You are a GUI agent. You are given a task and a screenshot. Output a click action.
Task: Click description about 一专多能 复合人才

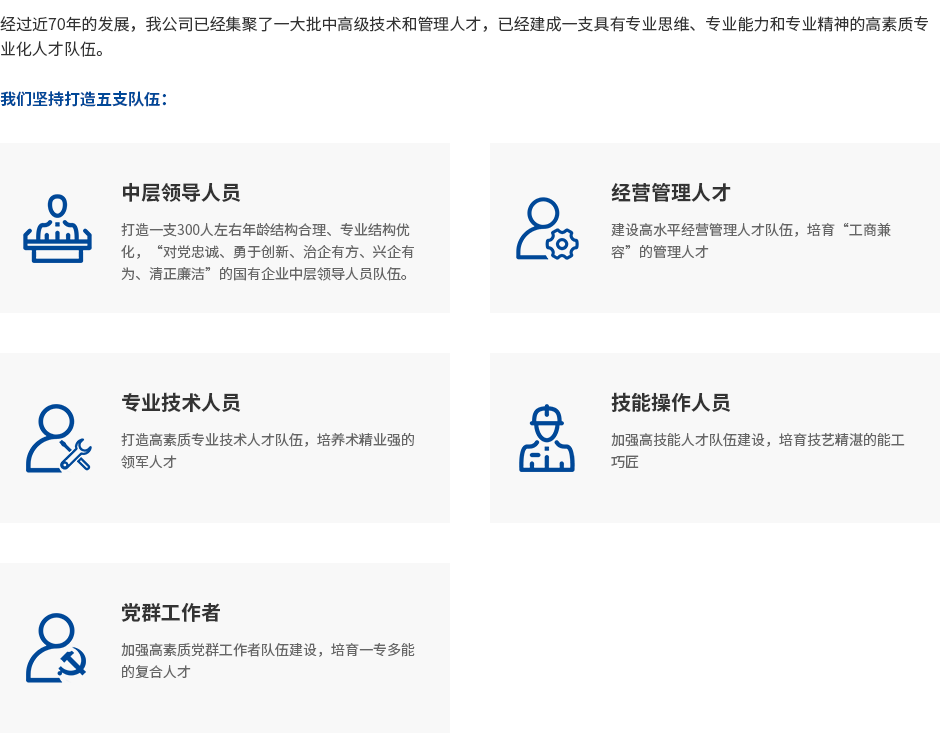pyautogui.click(x=268, y=660)
